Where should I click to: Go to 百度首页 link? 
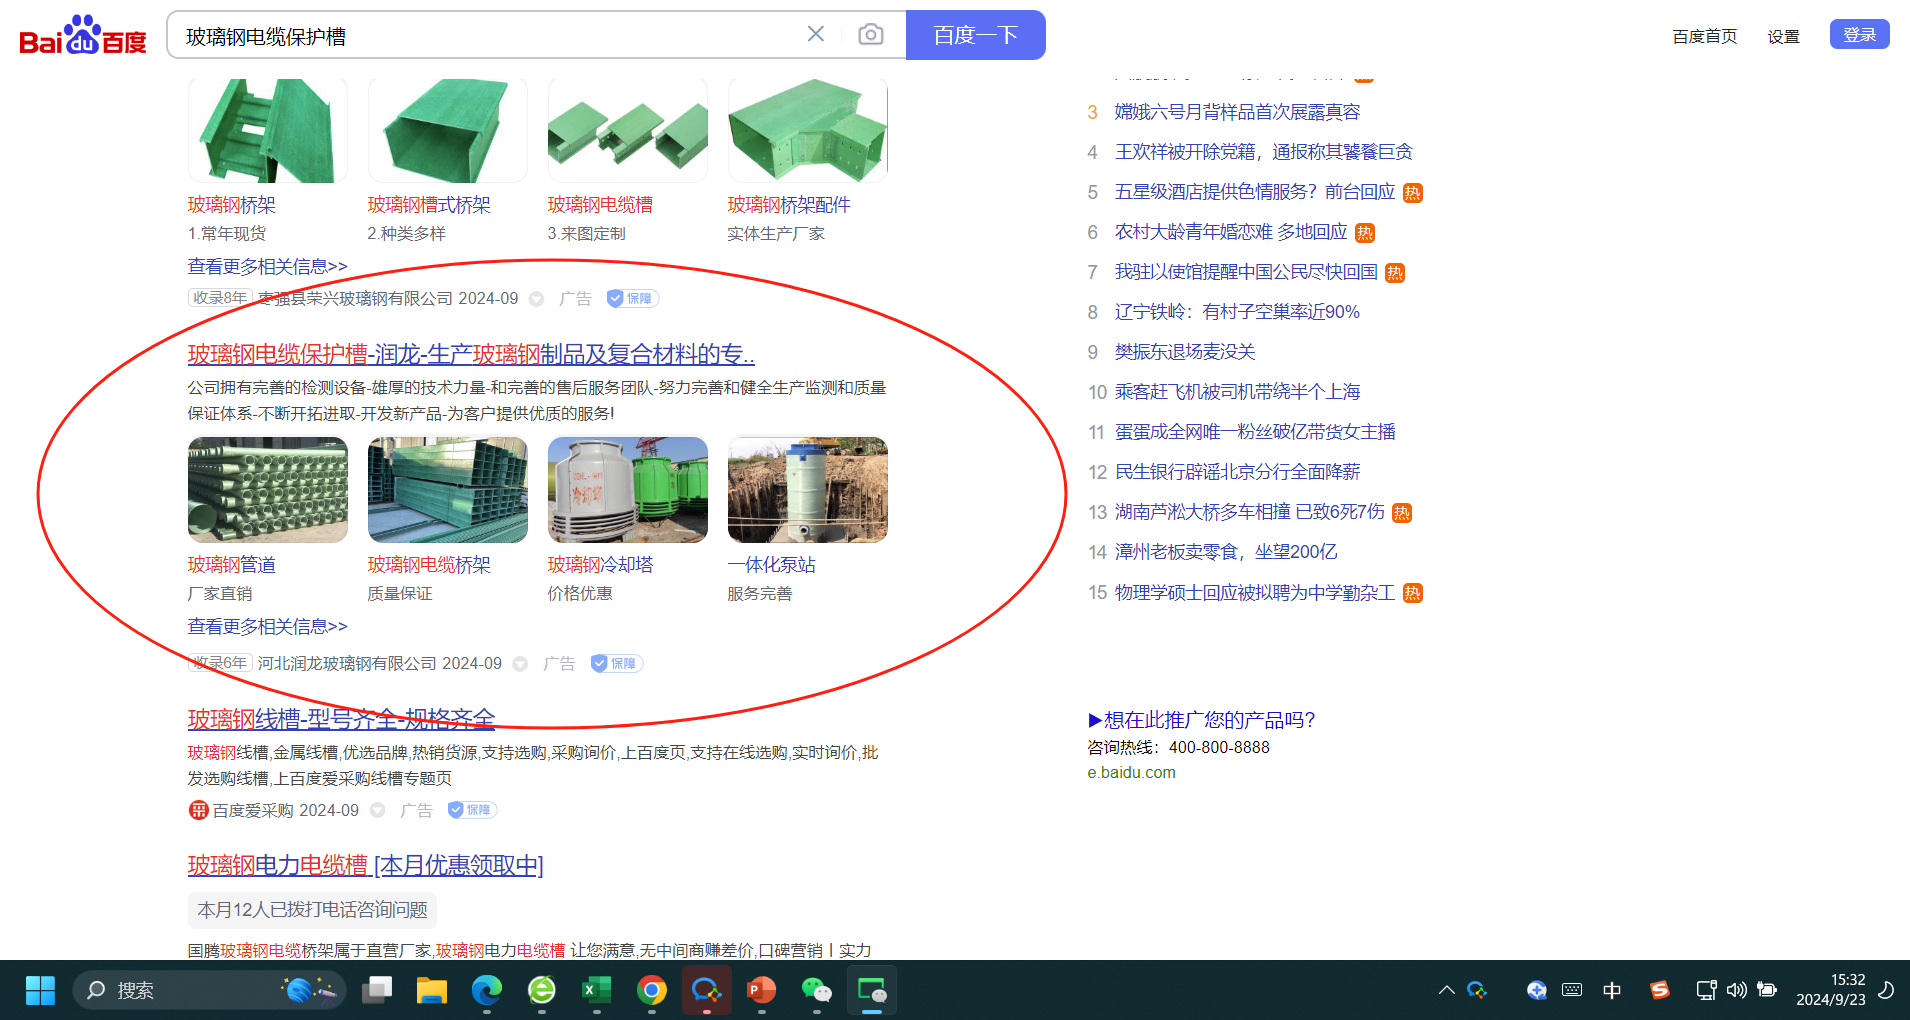tap(1704, 36)
